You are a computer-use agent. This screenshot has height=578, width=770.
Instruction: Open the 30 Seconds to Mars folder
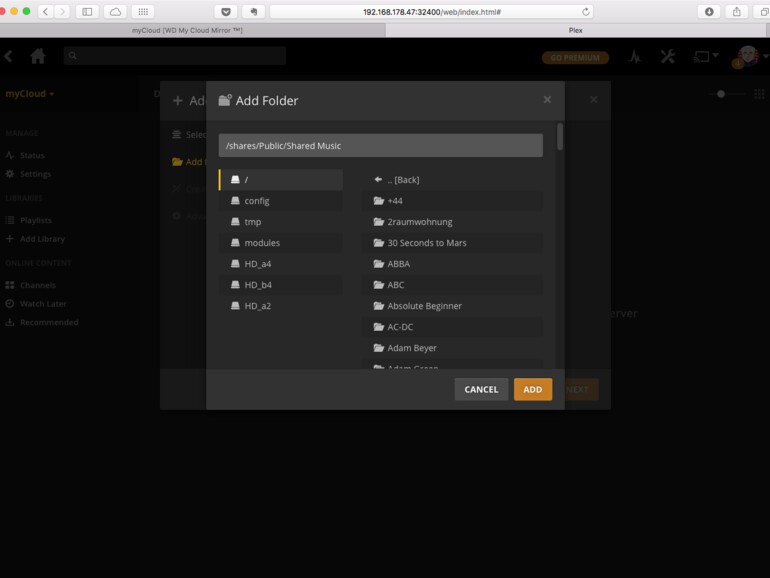[x=452, y=243]
